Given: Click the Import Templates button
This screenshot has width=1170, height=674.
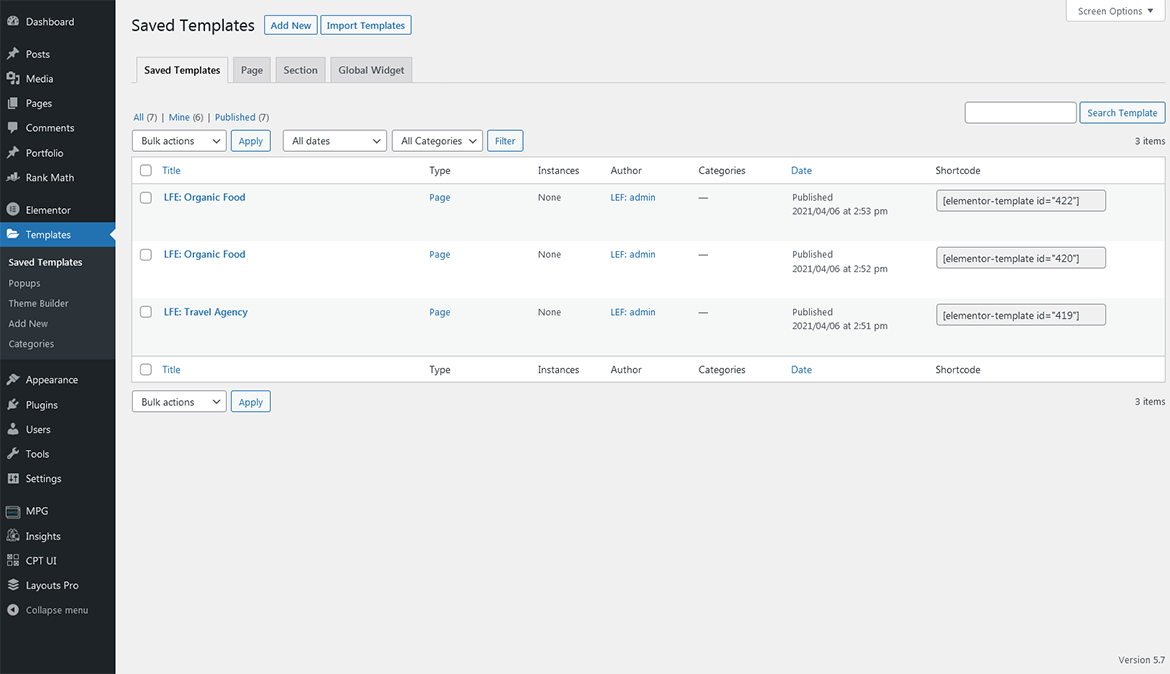Looking at the screenshot, I should click(366, 25).
